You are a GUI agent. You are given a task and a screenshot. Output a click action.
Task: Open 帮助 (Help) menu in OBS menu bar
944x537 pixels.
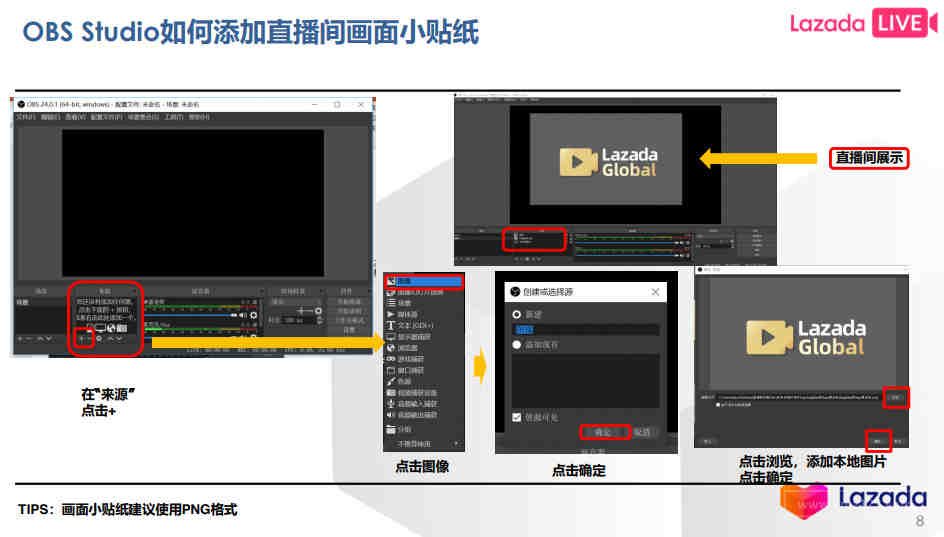(x=199, y=117)
